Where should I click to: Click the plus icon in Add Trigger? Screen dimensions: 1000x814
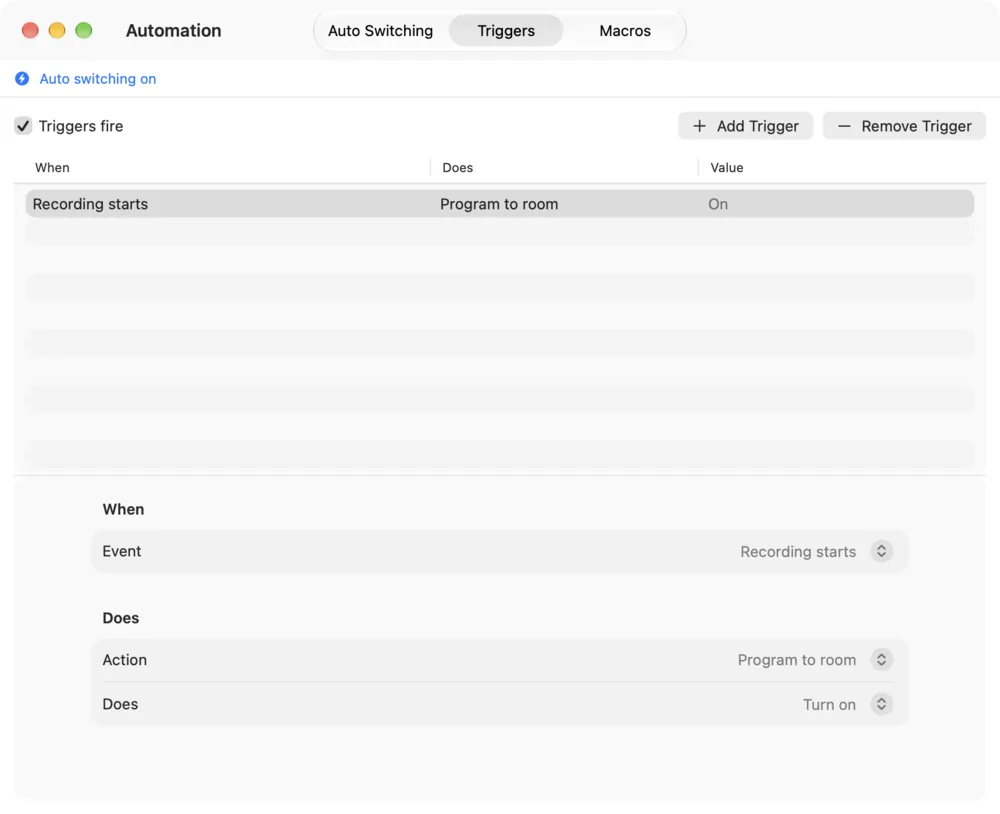click(x=700, y=126)
